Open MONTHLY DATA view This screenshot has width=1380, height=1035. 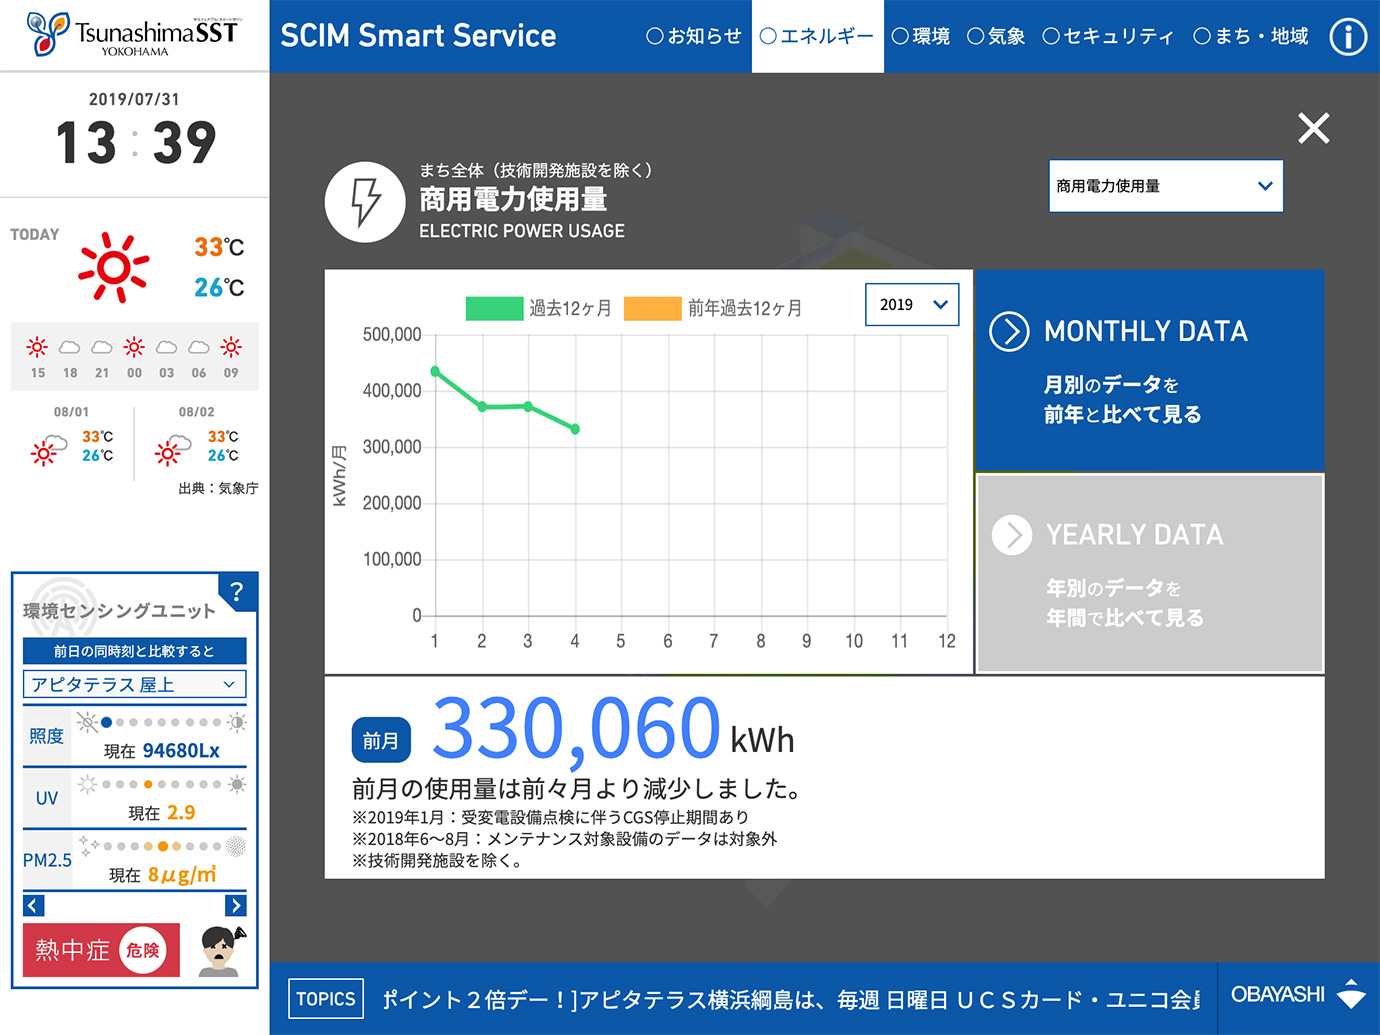(x=1149, y=370)
